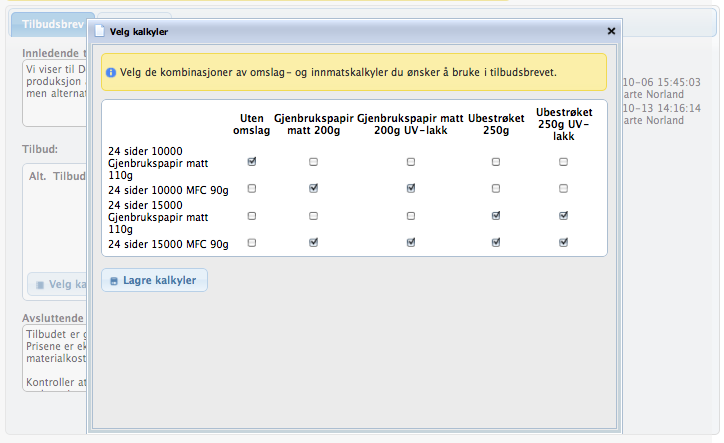Uncheck Gjenbrukspapir 200g UV-lakk for 10000 MFC 90g
This screenshot has width=724, height=443.
[411, 188]
